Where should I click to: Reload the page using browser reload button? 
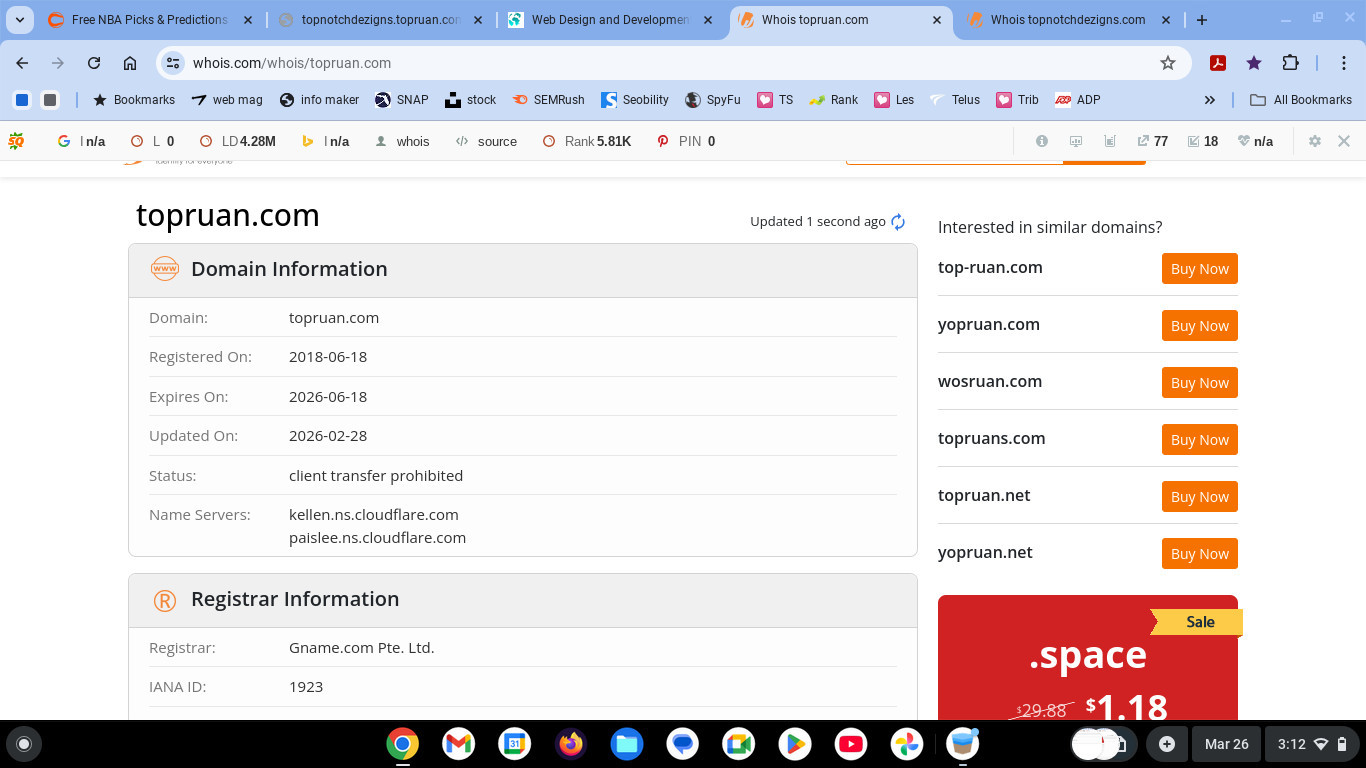pos(94,63)
